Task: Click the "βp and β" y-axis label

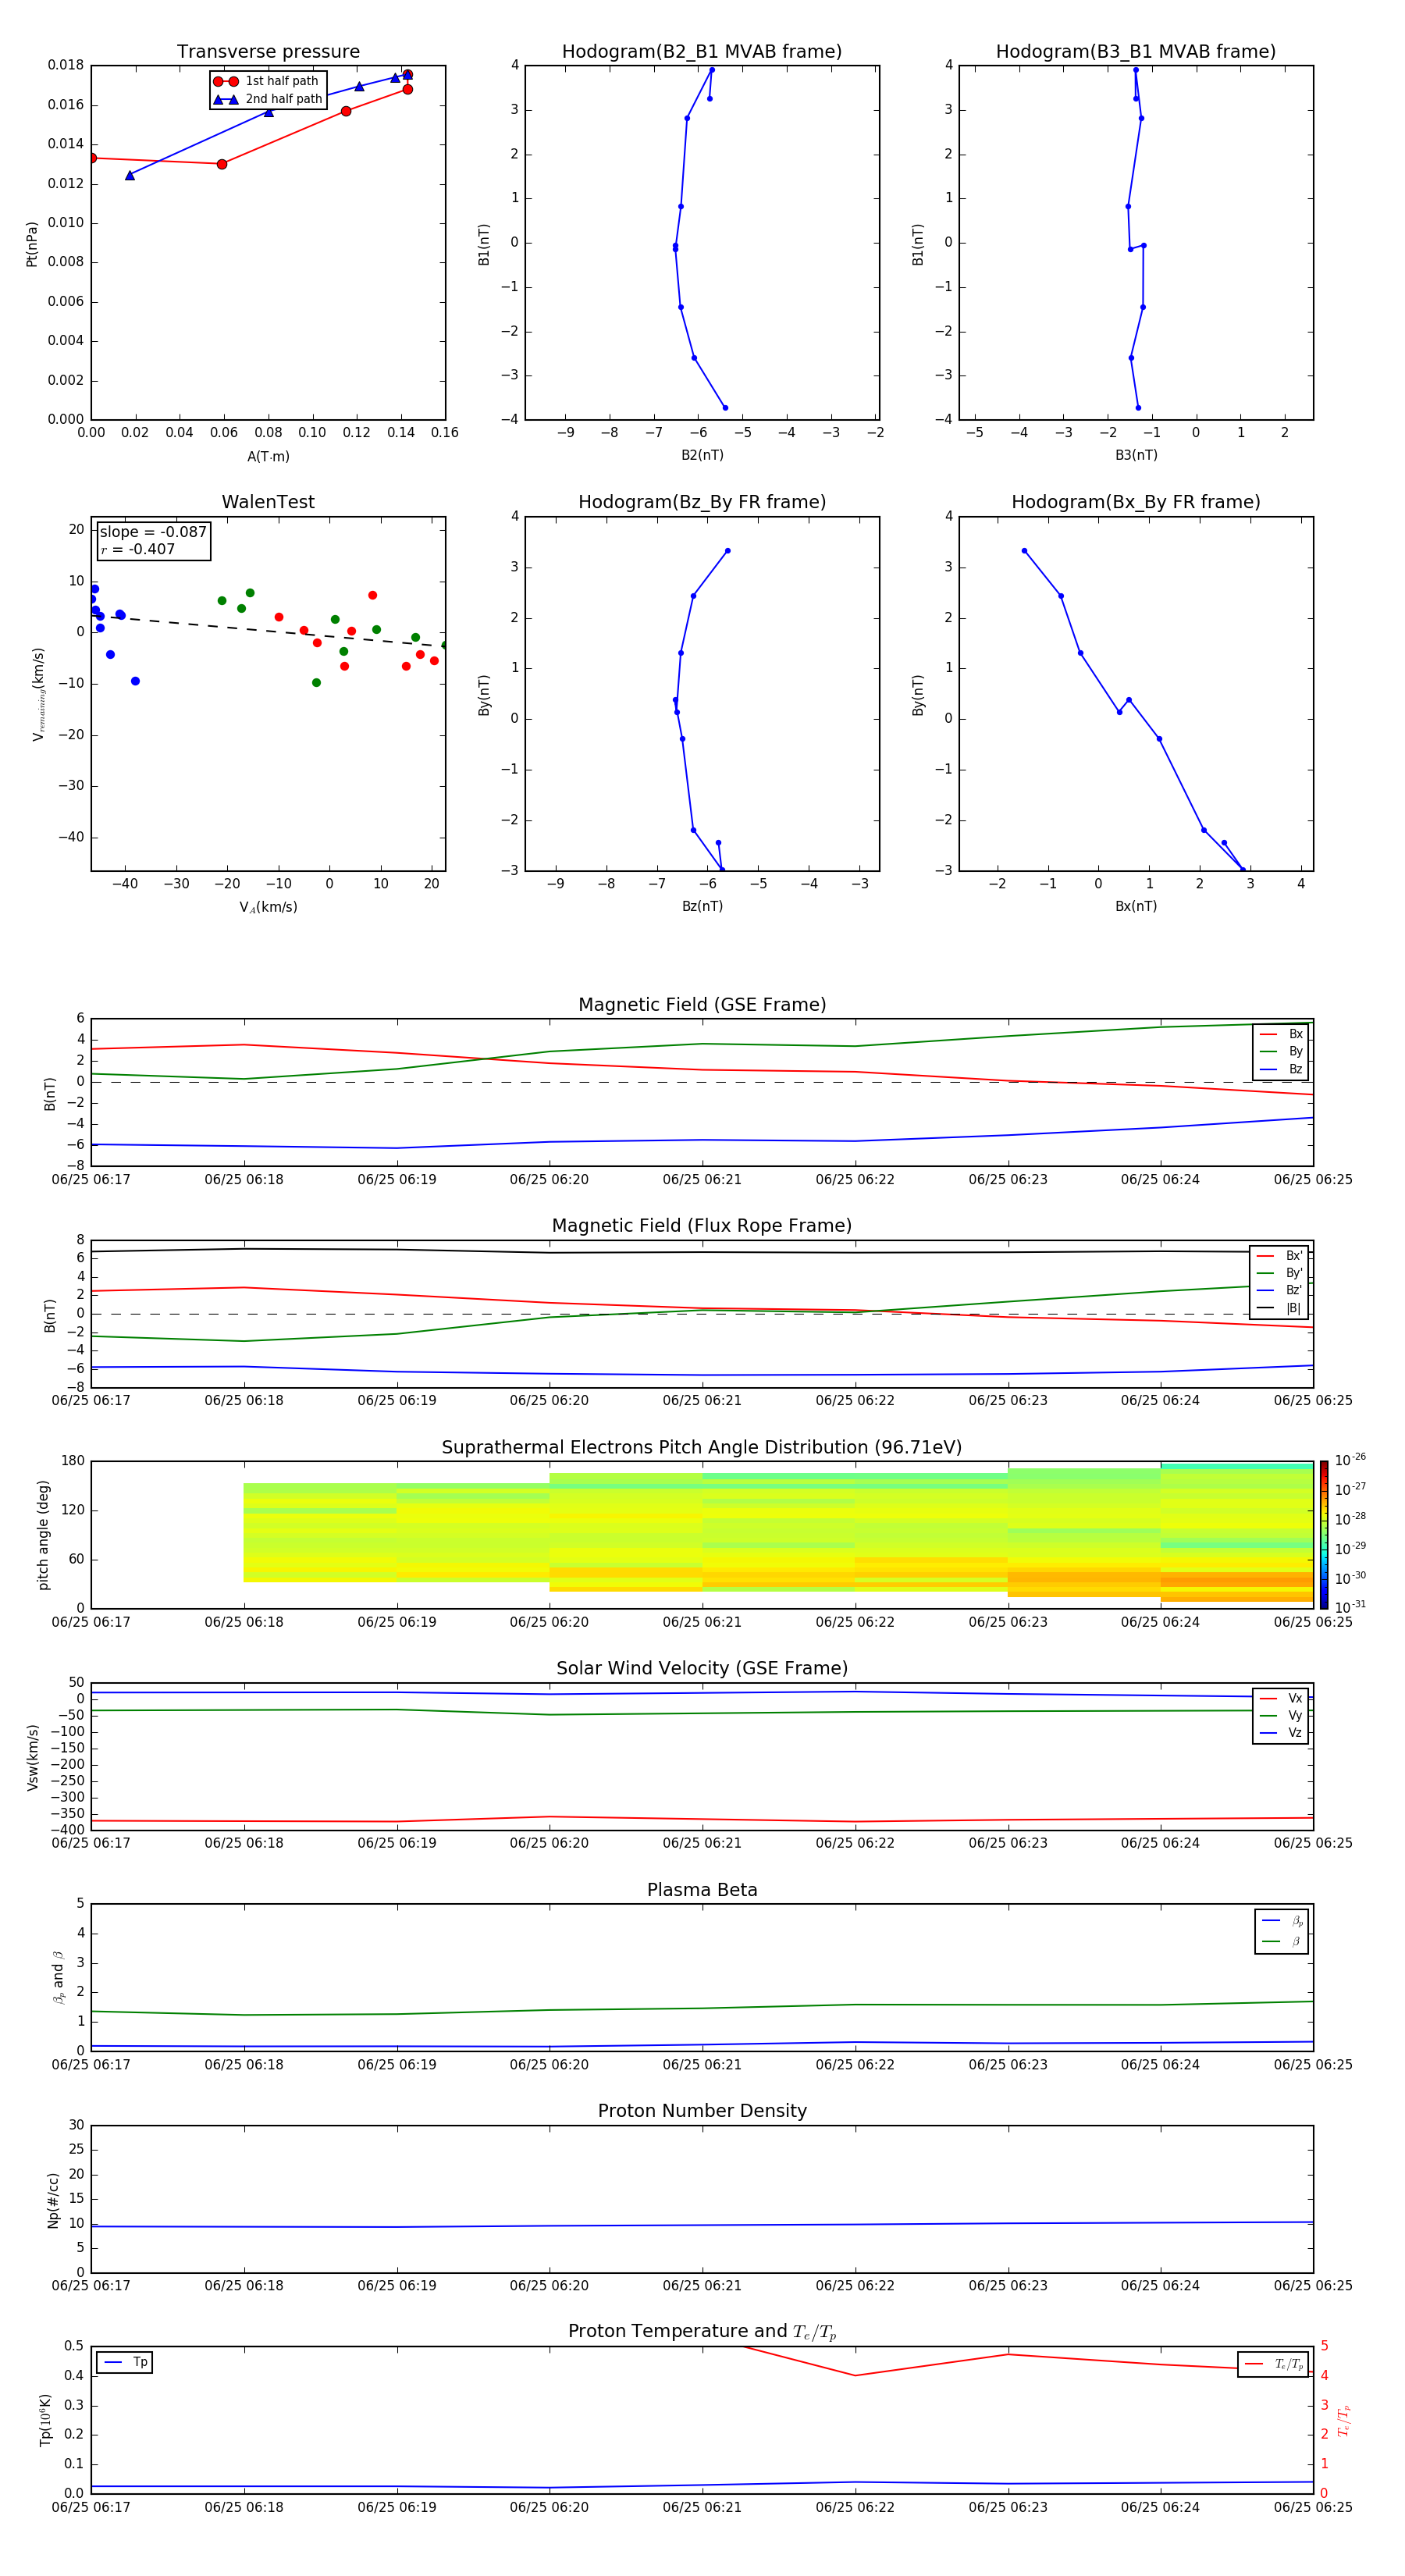Action: tap(58, 1977)
